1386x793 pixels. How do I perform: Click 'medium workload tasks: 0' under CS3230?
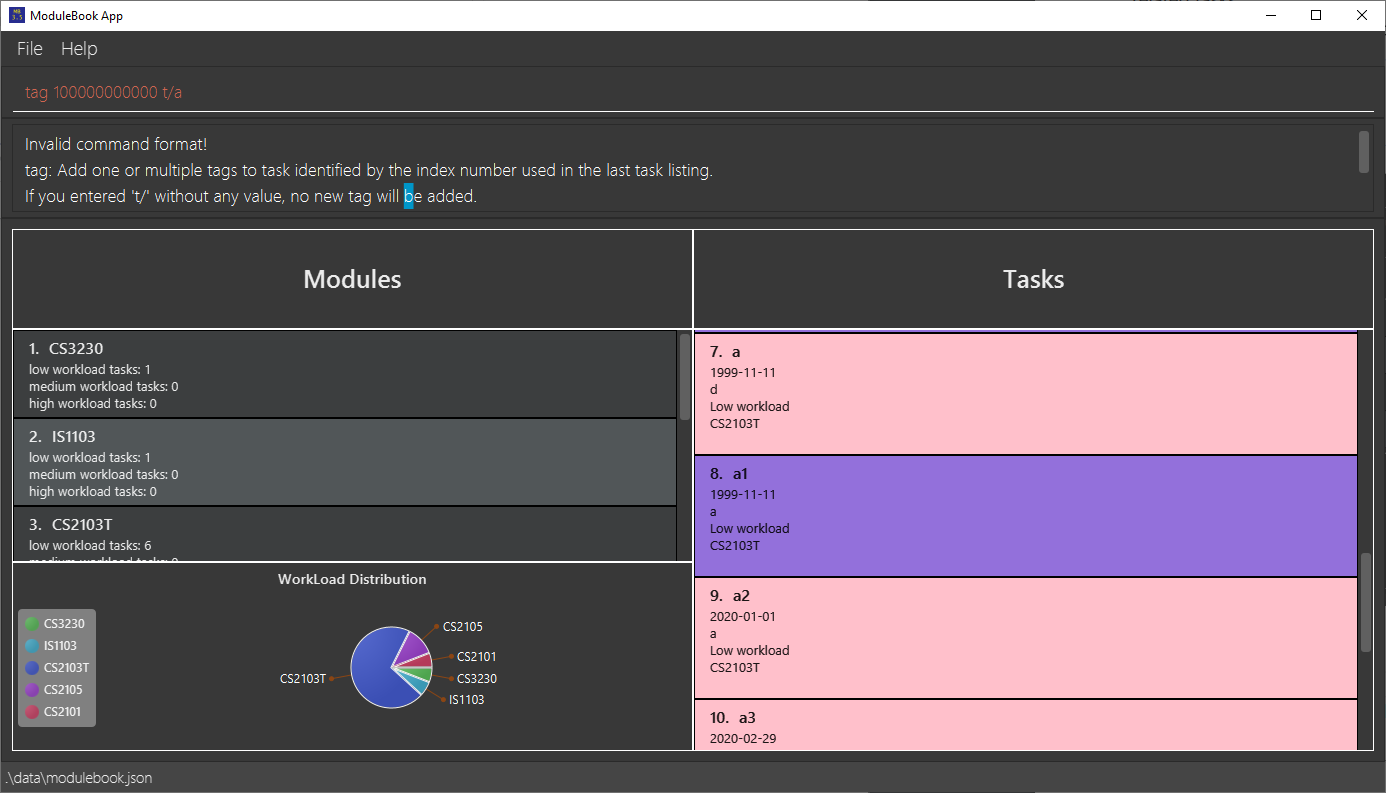(x=104, y=387)
